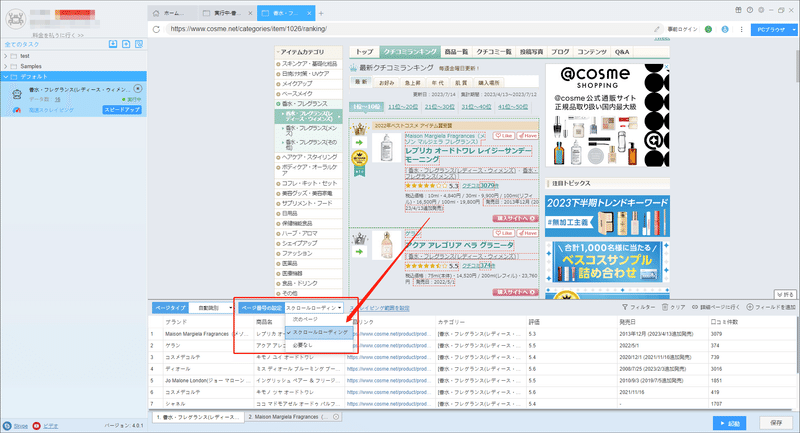Add a new tab with plus button
Viewport: 800px width, 433px height.
click(x=321, y=13)
